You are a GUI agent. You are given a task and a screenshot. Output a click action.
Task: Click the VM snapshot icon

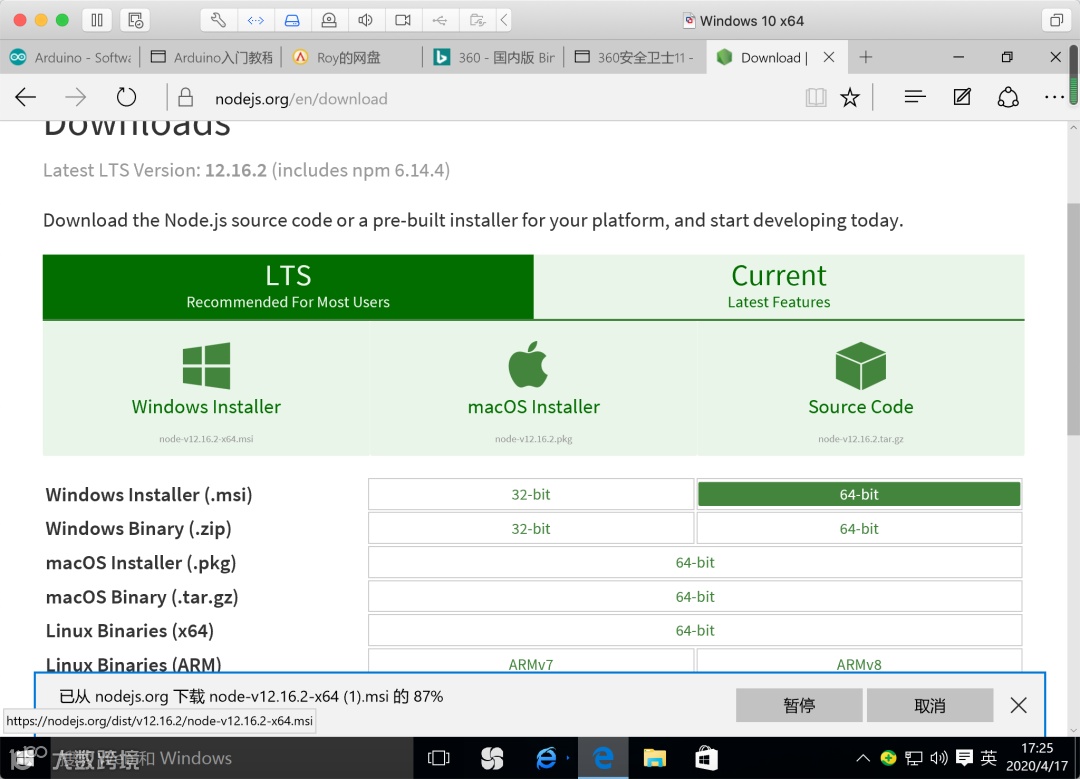click(x=135, y=20)
